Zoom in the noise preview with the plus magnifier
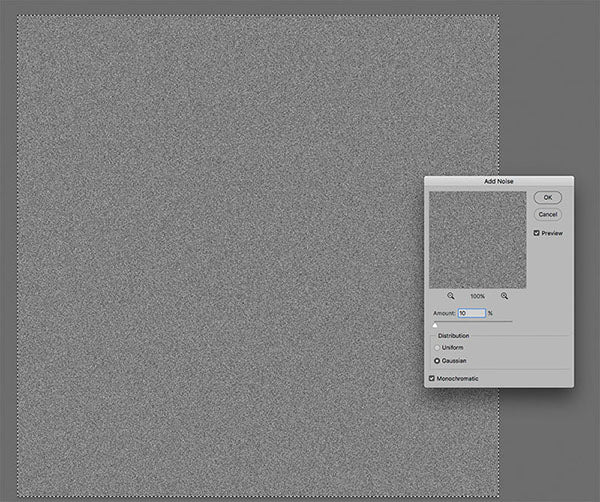600x502 pixels. point(504,296)
